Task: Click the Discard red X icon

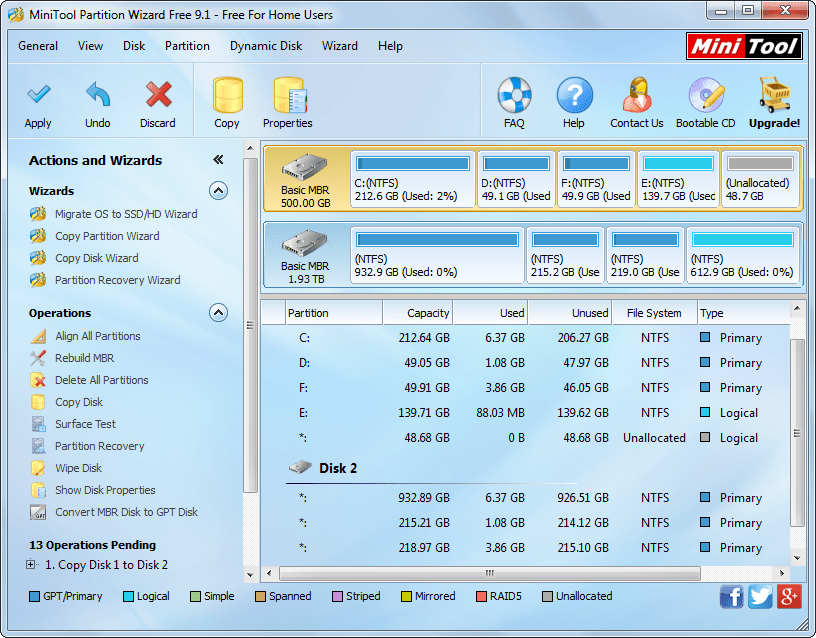Action: coord(158,94)
